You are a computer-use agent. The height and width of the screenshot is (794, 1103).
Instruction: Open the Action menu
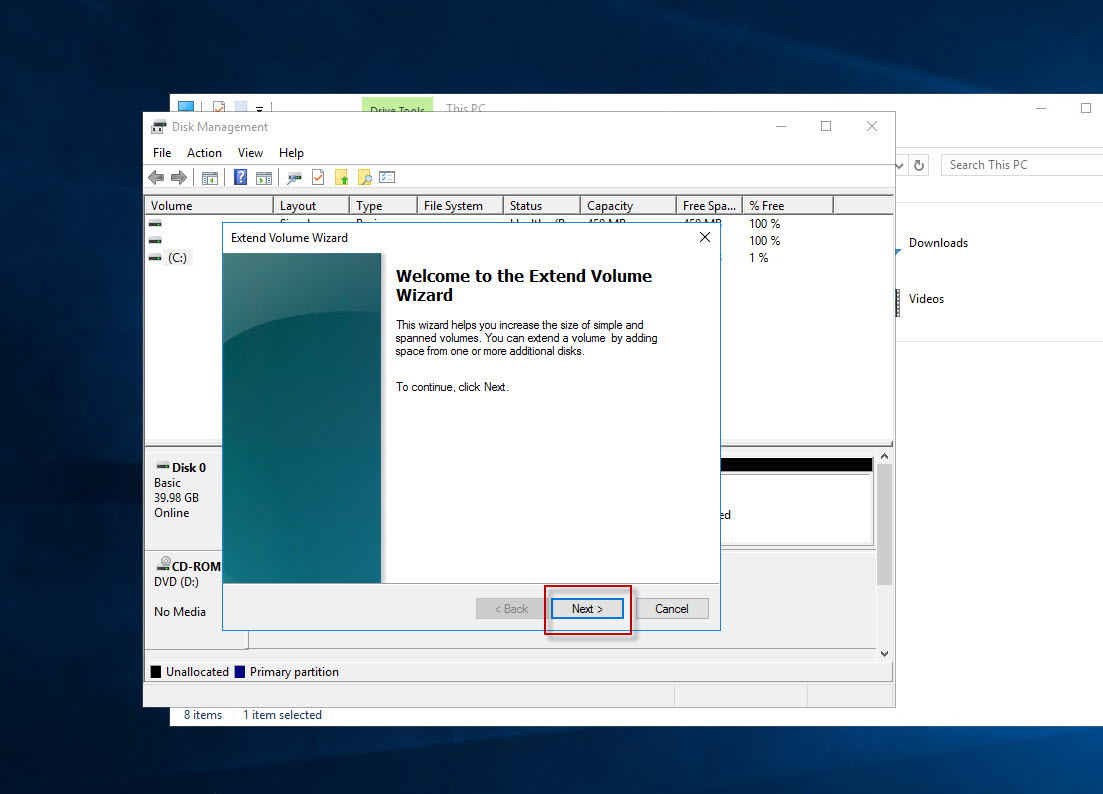[204, 153]
